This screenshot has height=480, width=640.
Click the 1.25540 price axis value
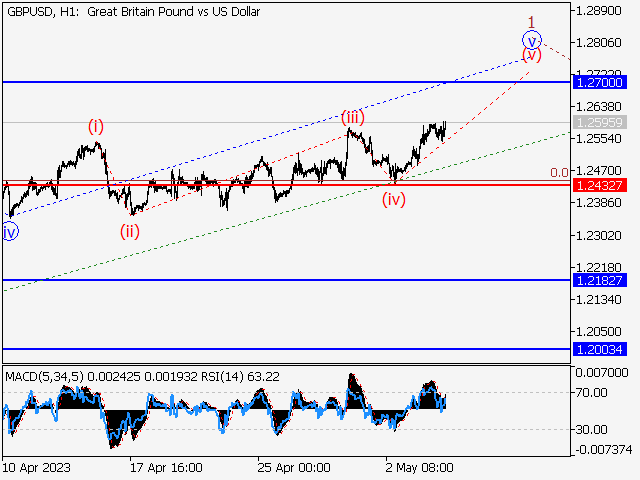pyautogui.click(x=598, y=139)
